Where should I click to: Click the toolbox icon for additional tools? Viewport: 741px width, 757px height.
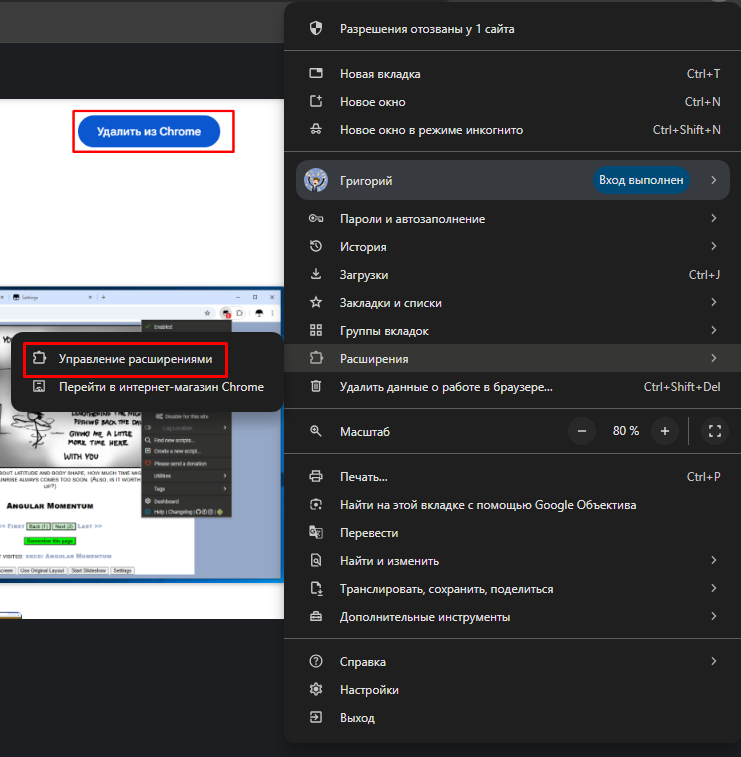(316, 617)
